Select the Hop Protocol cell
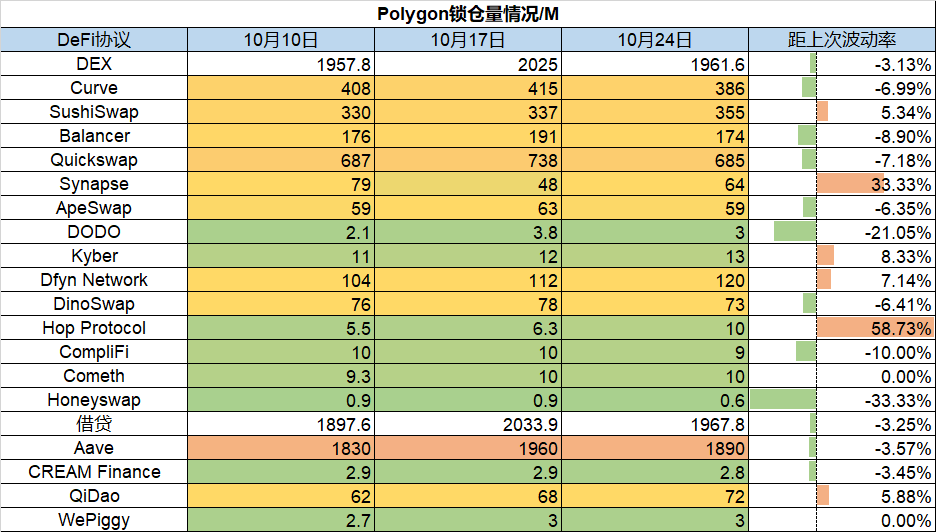Viewport: 936px width, 532px height. (94, 328)
